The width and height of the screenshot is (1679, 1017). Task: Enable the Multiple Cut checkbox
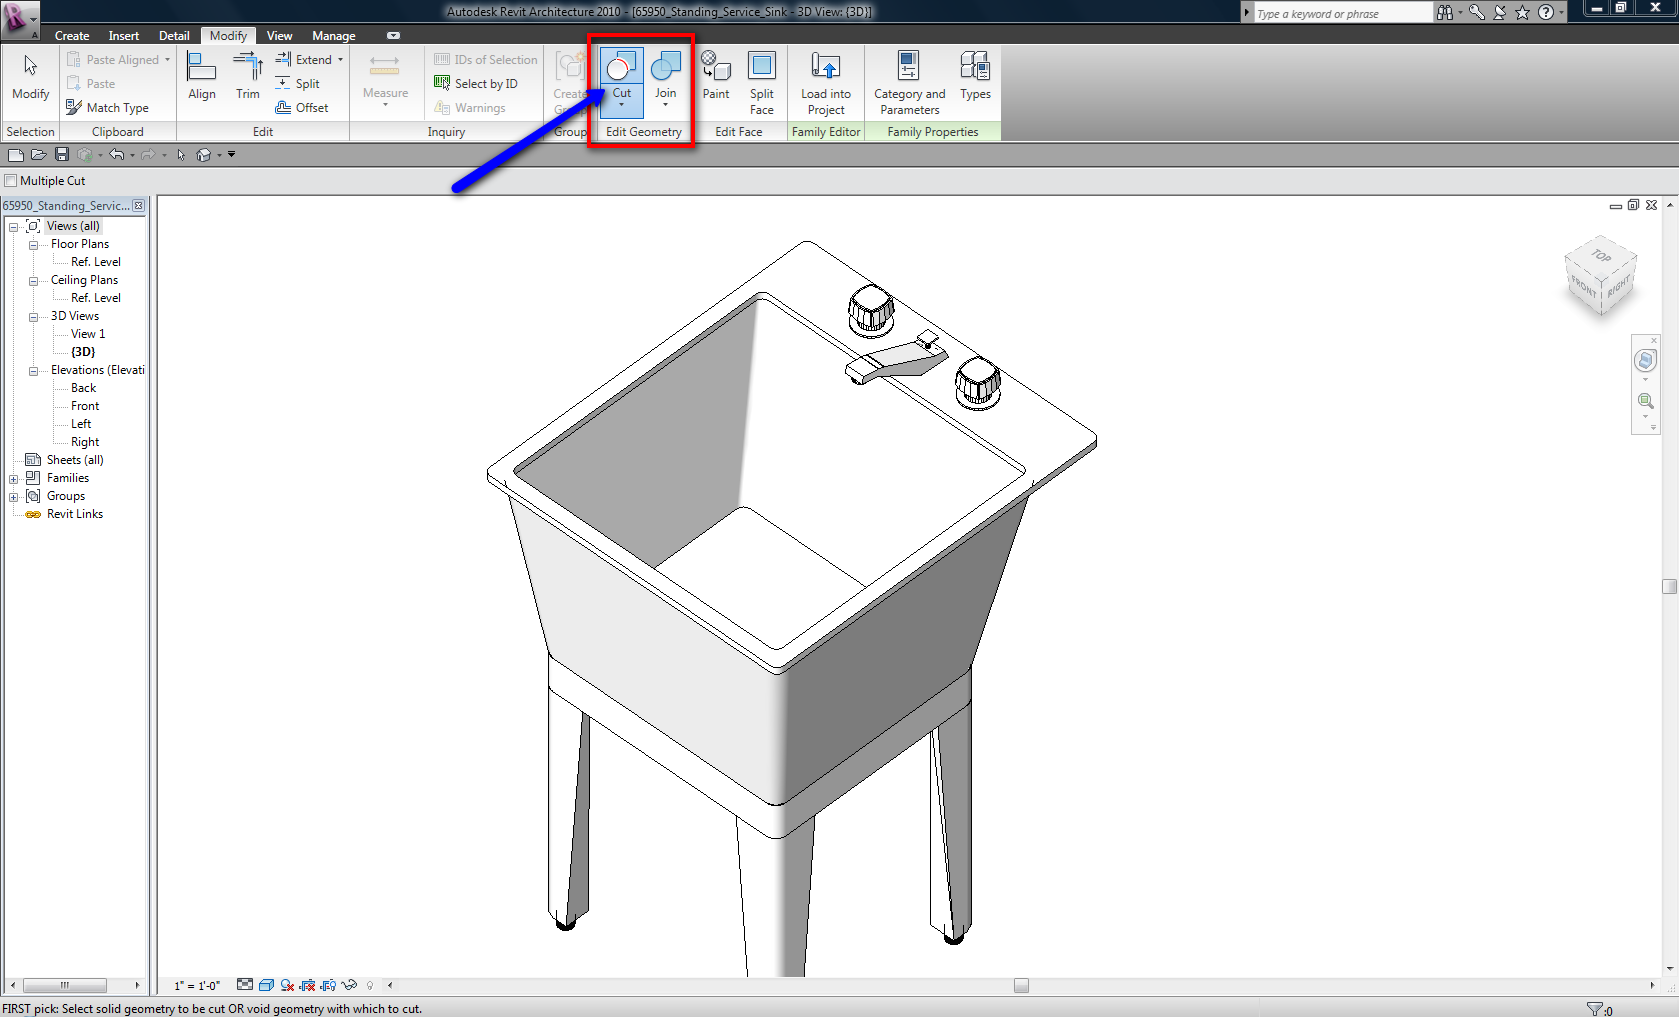point(11,181)
